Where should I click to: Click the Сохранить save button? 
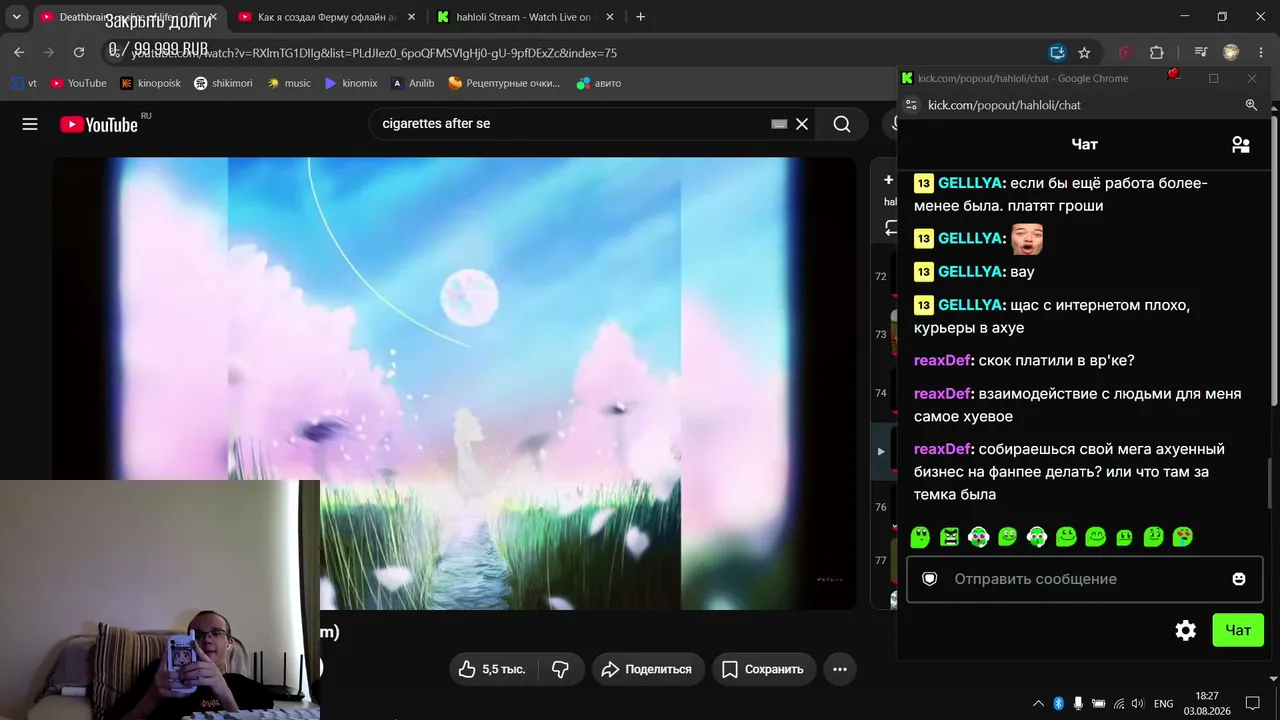(764, 669)
